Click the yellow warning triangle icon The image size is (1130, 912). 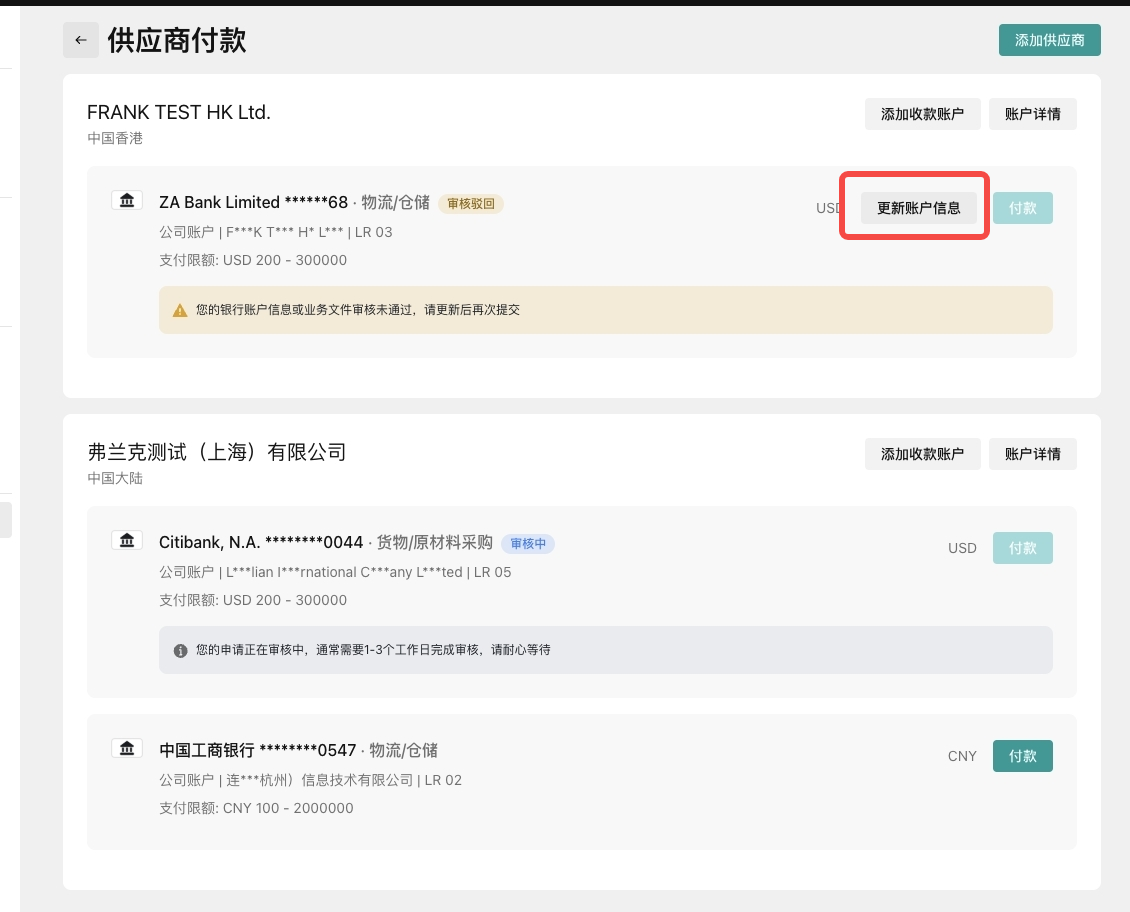180,310
